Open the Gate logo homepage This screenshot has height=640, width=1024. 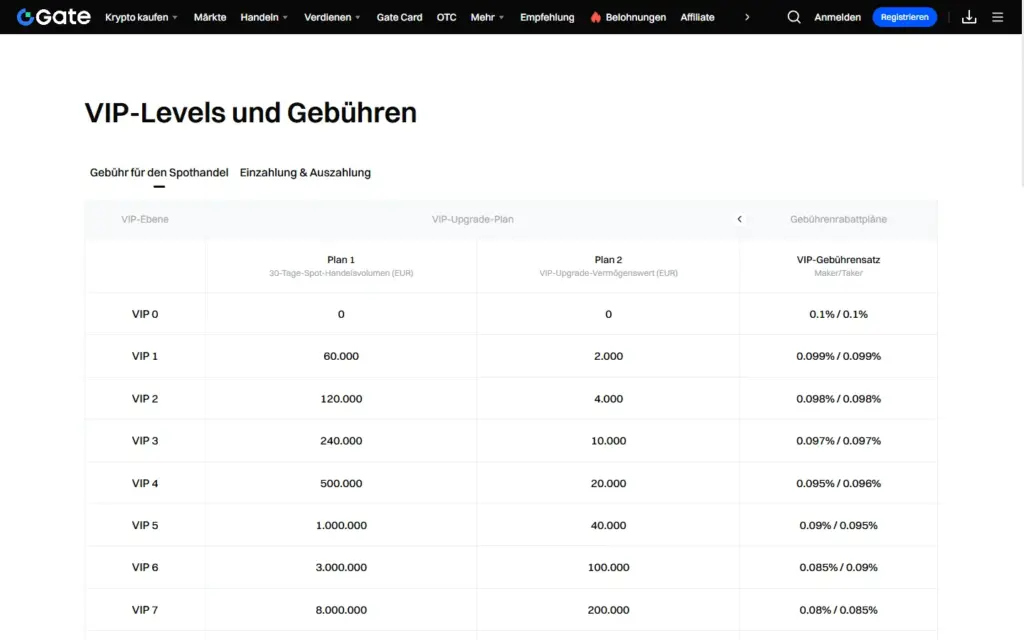pyautogui.click(x=54, y=17)
